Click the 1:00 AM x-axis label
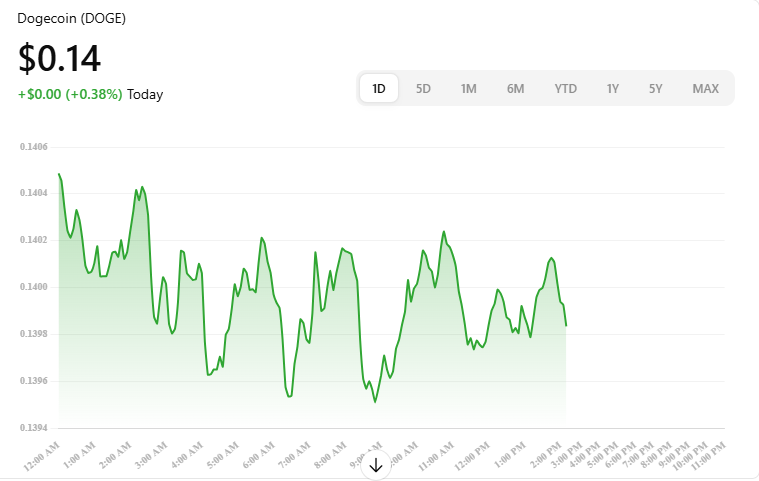 pos(79,456)
